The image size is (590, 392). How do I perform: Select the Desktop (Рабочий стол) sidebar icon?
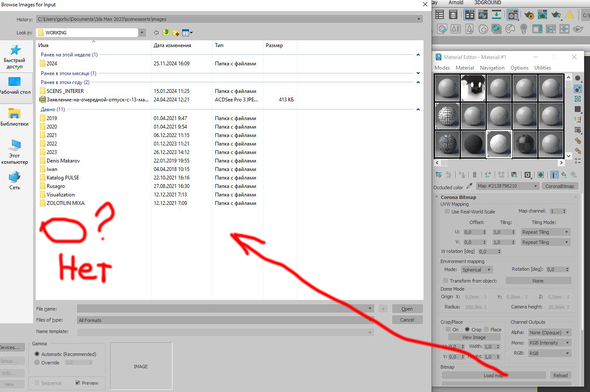click(x=15, y=85)
